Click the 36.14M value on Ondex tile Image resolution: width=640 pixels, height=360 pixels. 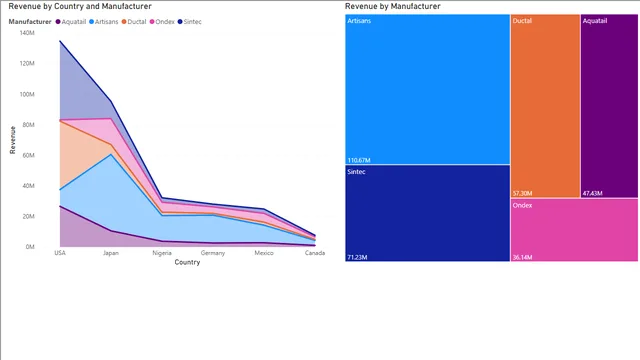pos(522,258)
